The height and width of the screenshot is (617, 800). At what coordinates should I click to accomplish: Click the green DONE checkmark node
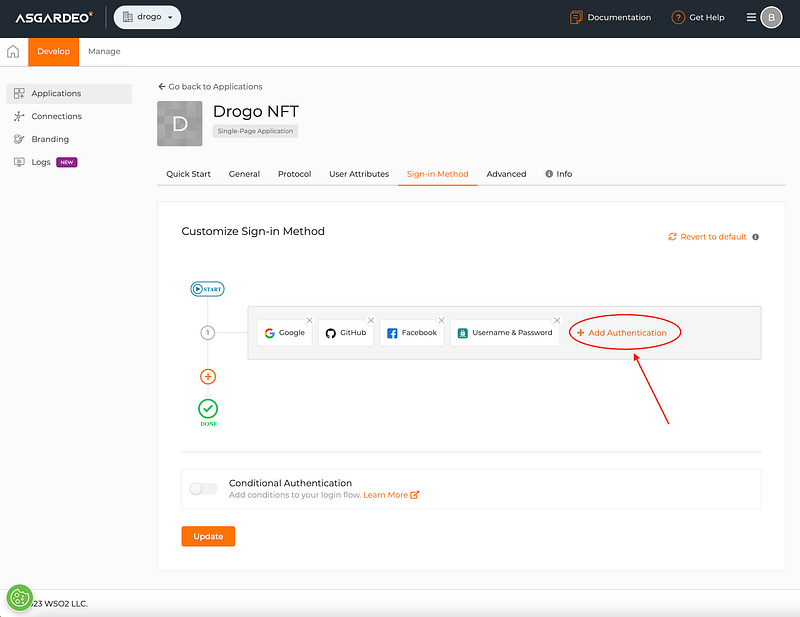[208, 409]
